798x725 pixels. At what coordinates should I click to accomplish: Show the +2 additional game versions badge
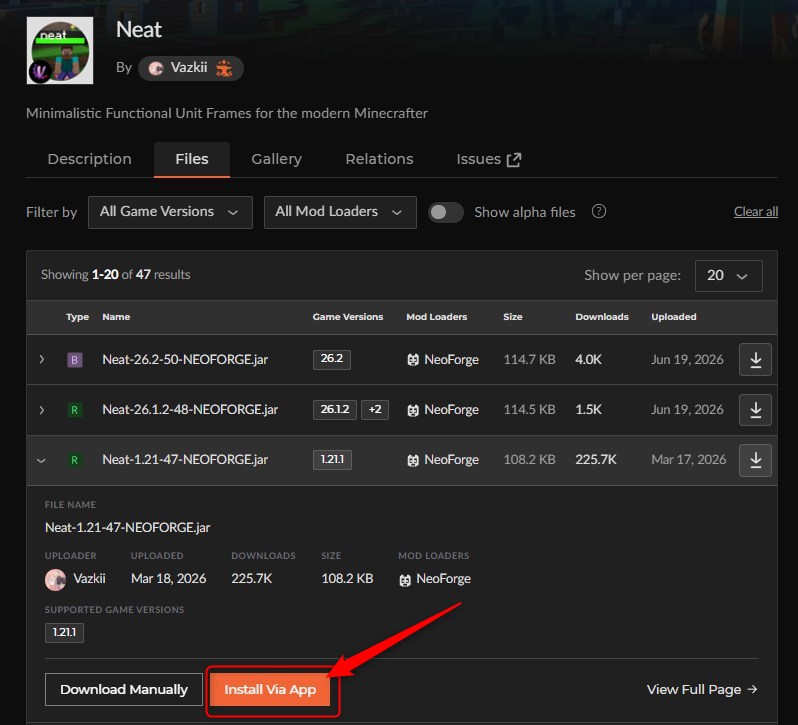pyautogui.click(x=375, y=410)
